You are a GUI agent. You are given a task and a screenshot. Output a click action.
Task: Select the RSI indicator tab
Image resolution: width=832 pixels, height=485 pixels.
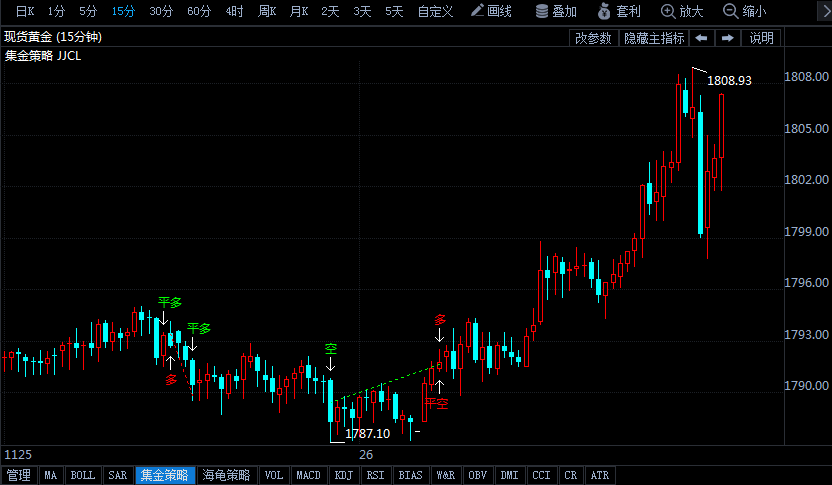click(x=375, y=475)
